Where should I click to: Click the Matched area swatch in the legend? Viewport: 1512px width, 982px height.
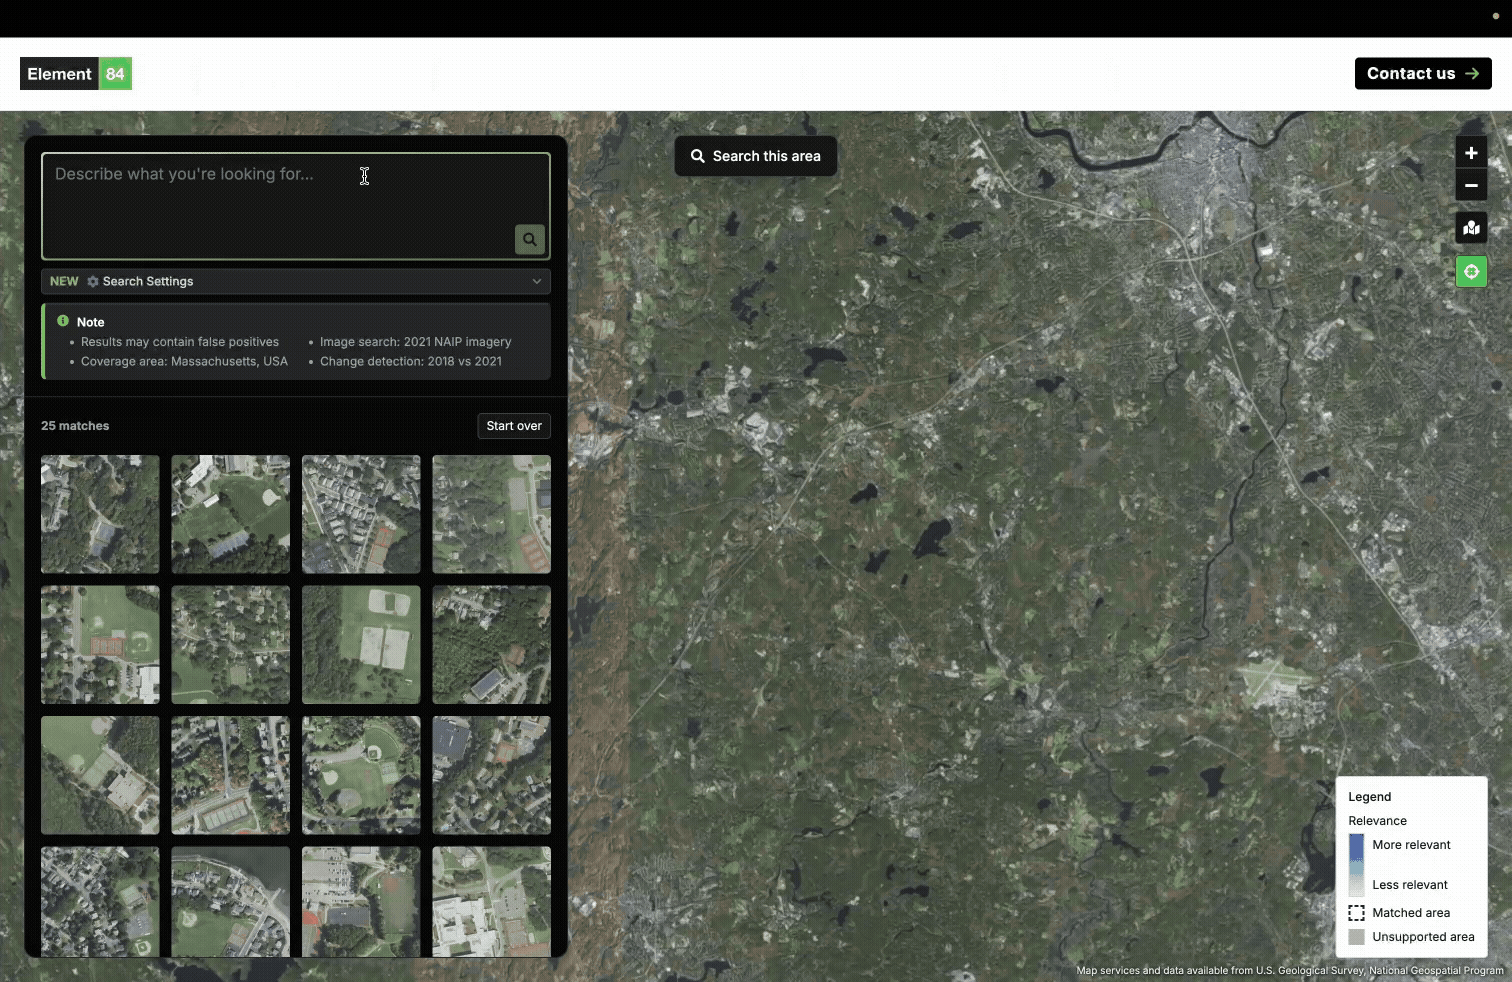(x=1356, y=913)
